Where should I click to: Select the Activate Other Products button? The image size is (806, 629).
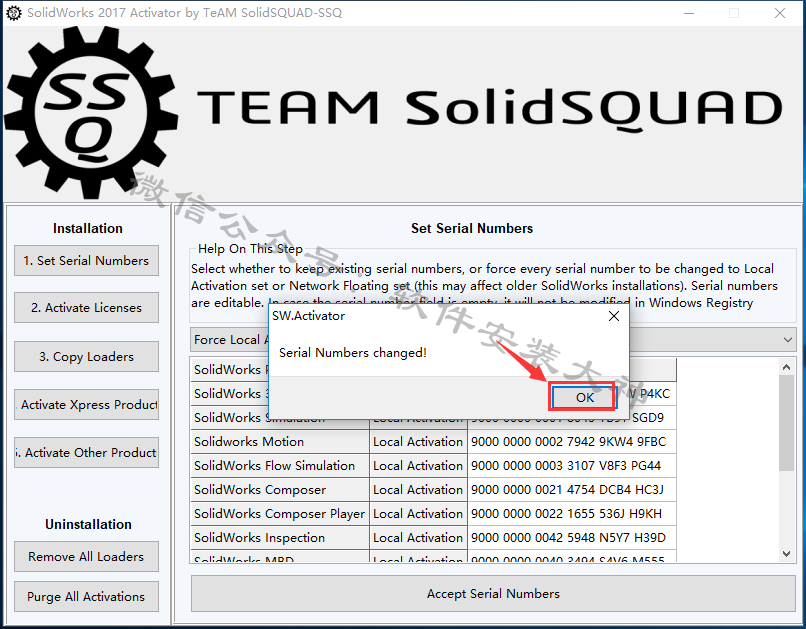[86, 453]
